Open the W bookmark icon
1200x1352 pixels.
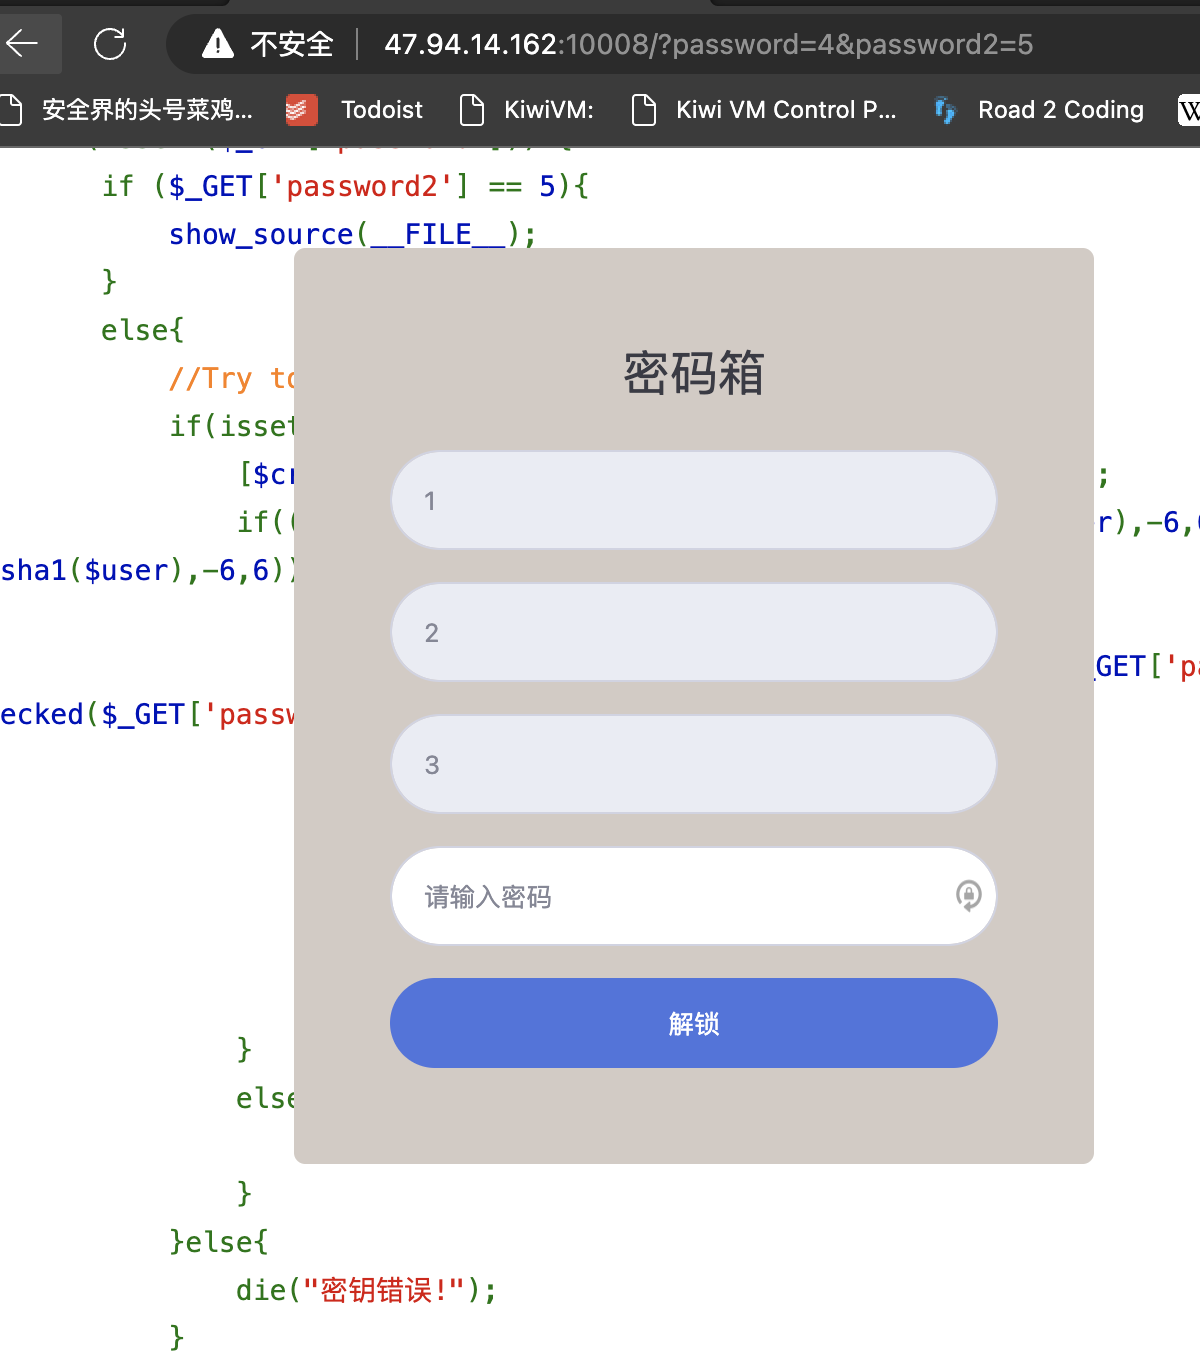click(1188, 110)
